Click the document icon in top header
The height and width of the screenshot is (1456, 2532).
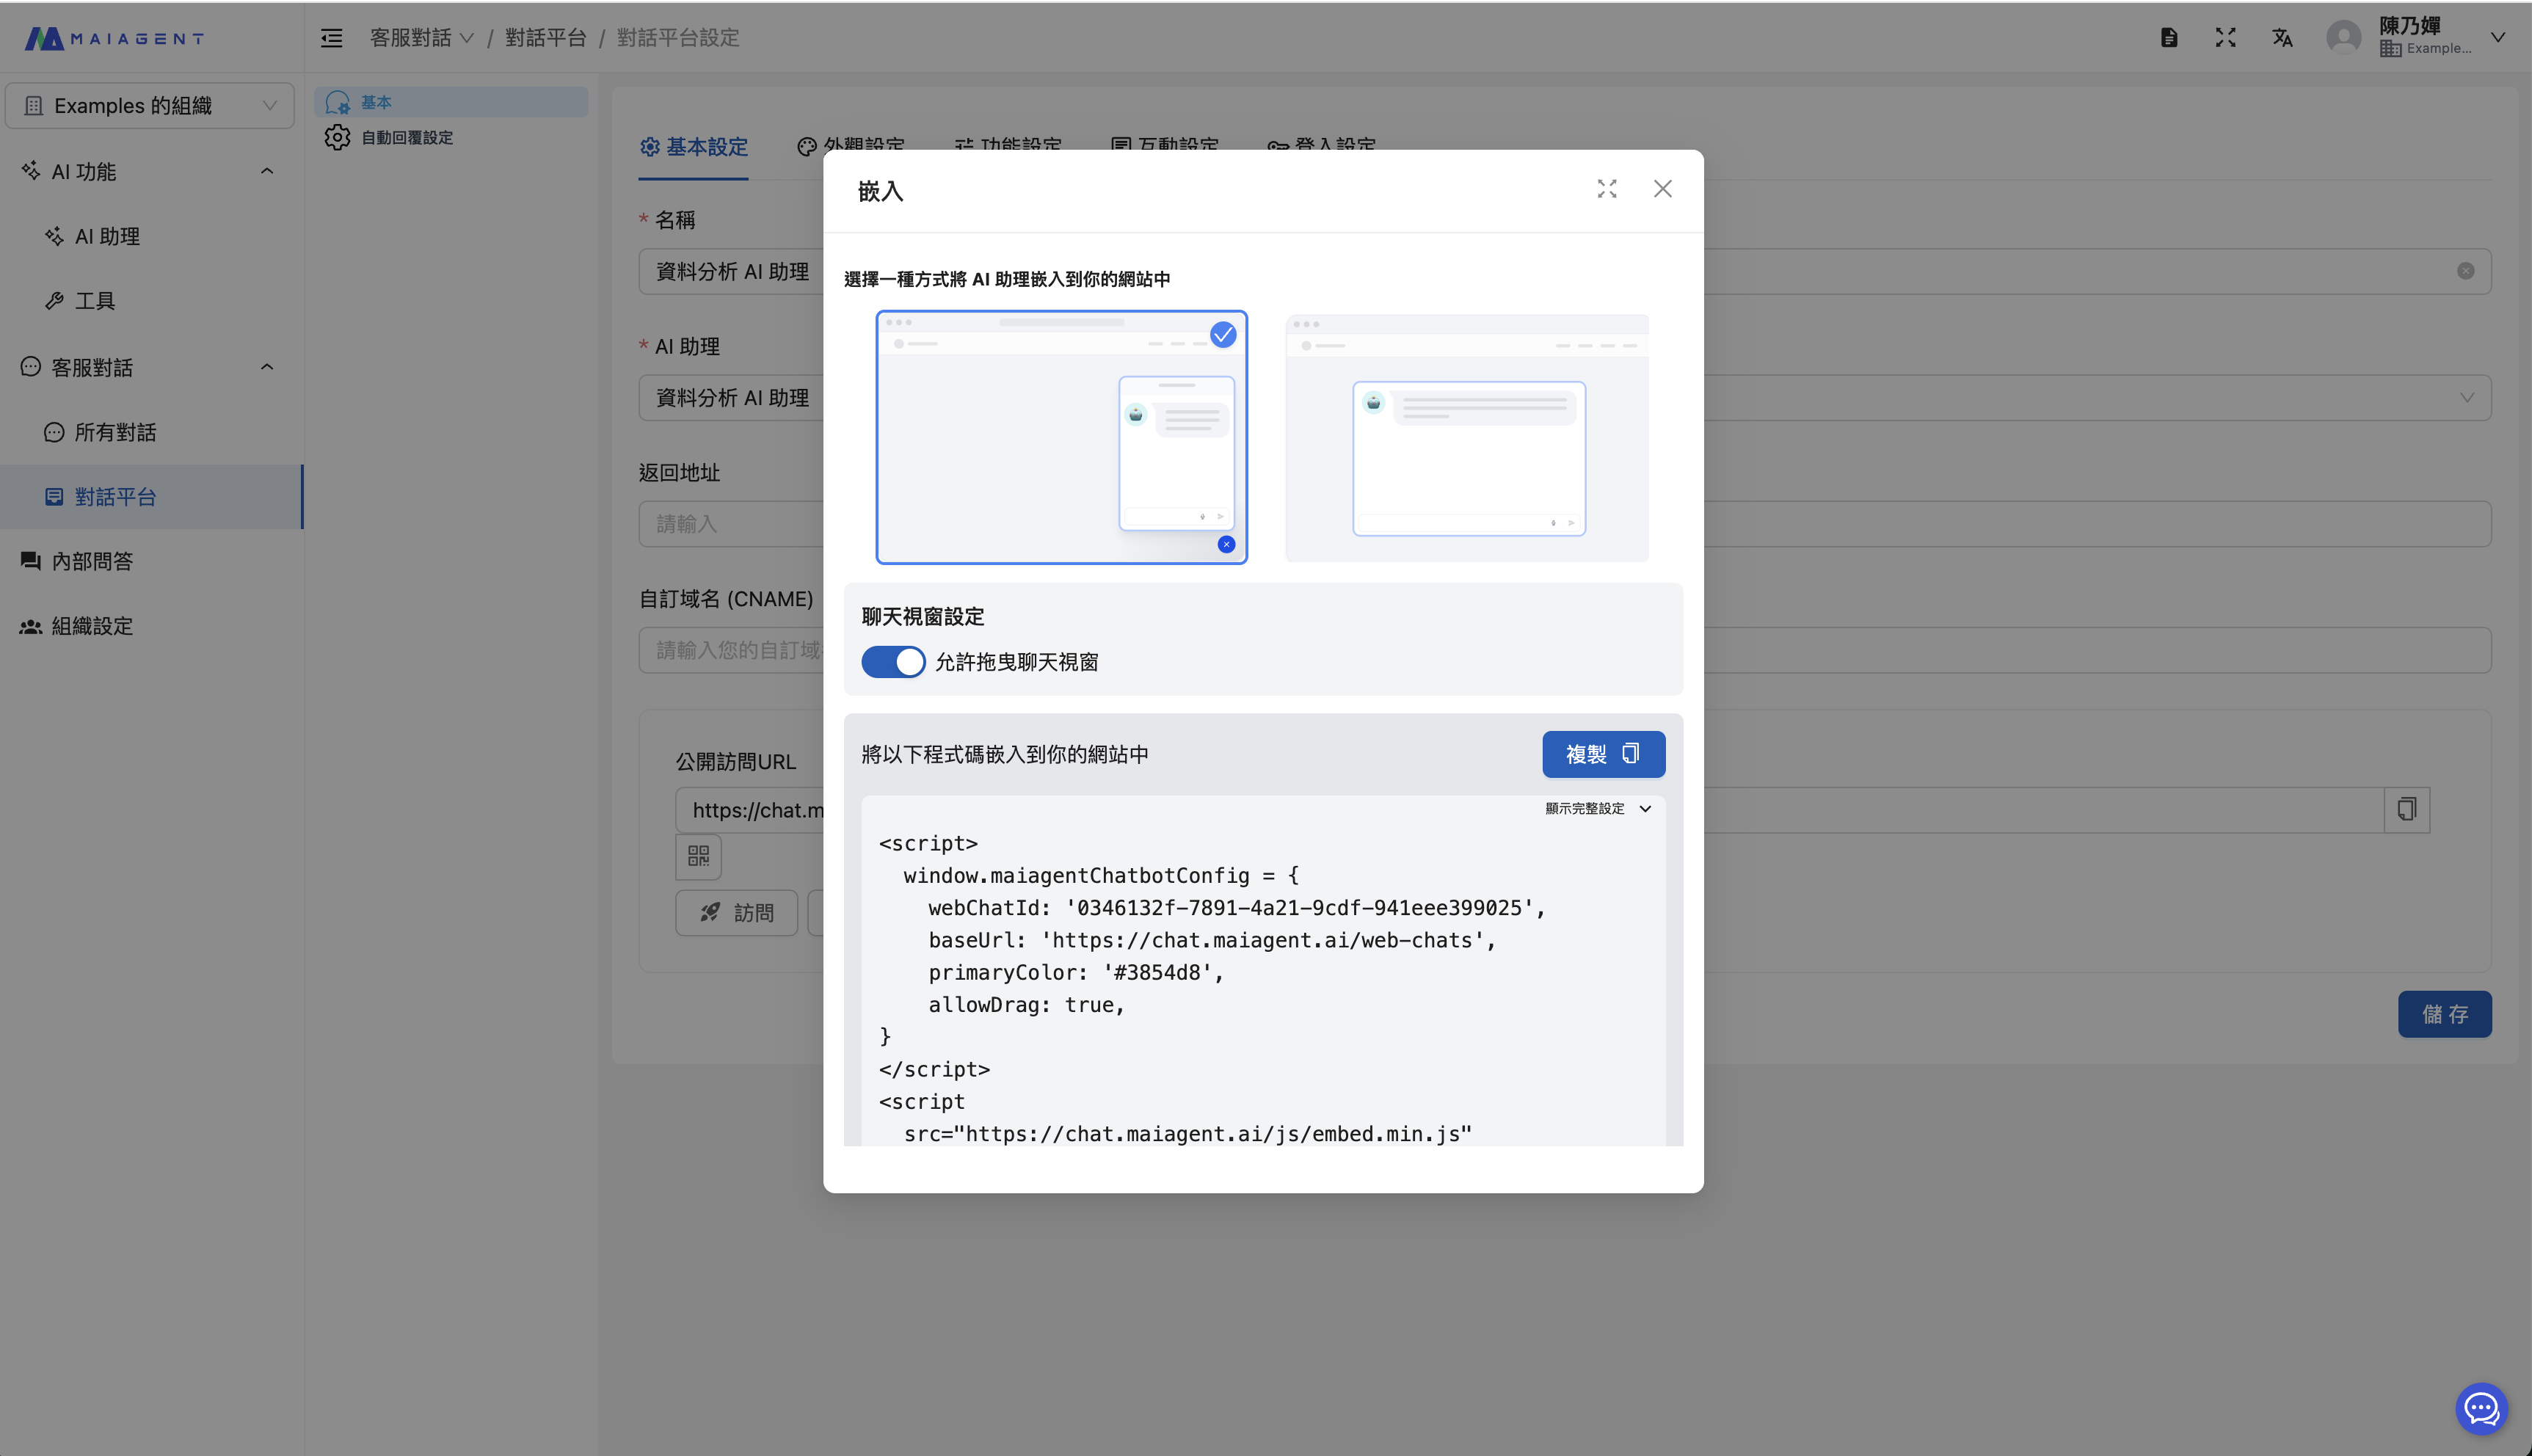[2168, 38]
